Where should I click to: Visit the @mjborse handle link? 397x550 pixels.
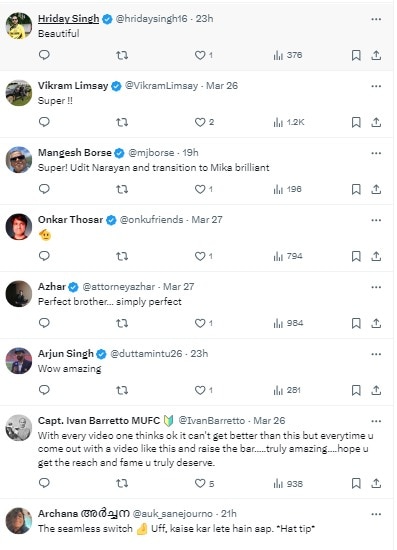(151, 153)
